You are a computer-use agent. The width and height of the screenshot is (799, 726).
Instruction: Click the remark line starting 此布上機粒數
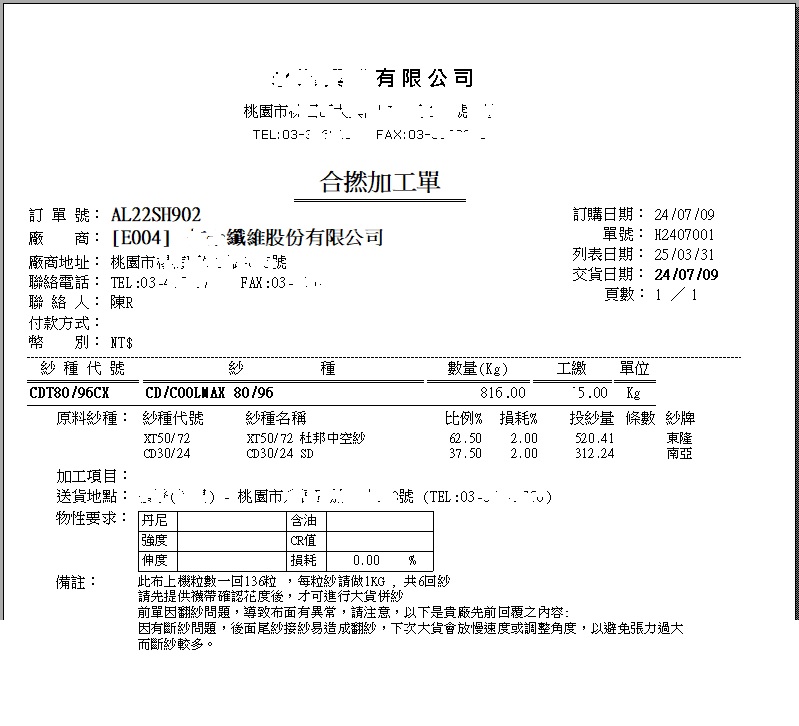coord(294,581)
